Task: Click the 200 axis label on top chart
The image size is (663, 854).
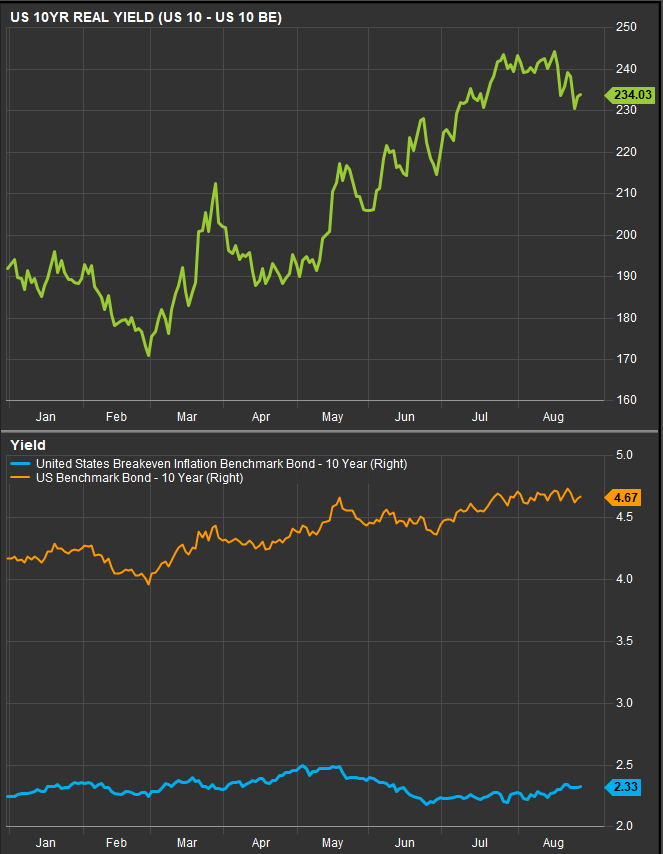Action: click(x=626, y=235)
